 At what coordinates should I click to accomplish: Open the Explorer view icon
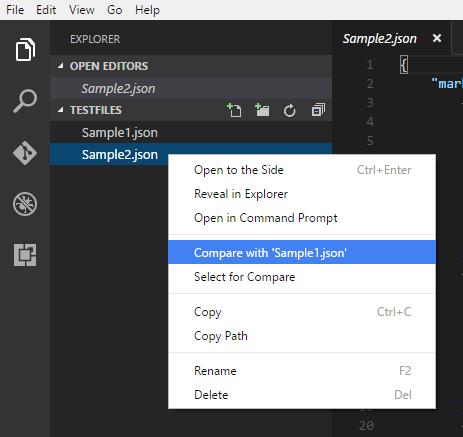point(25,49)
